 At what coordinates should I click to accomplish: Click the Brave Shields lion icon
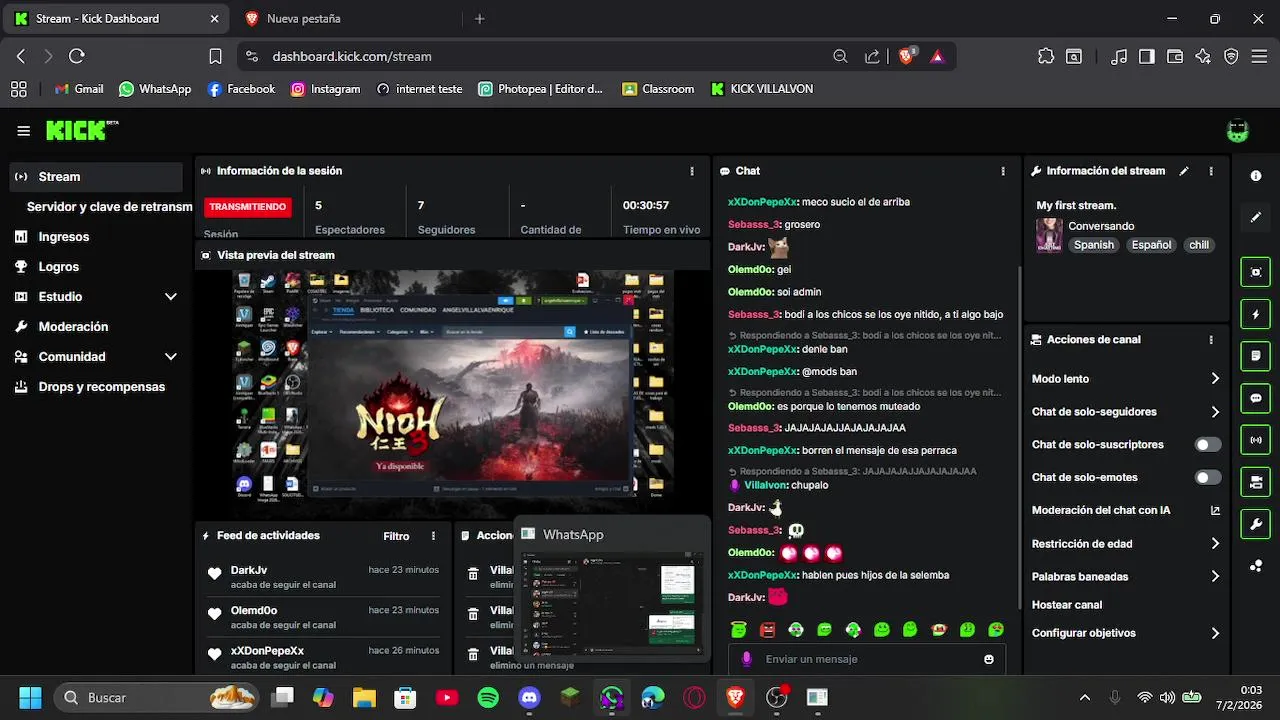pos(906,57)
